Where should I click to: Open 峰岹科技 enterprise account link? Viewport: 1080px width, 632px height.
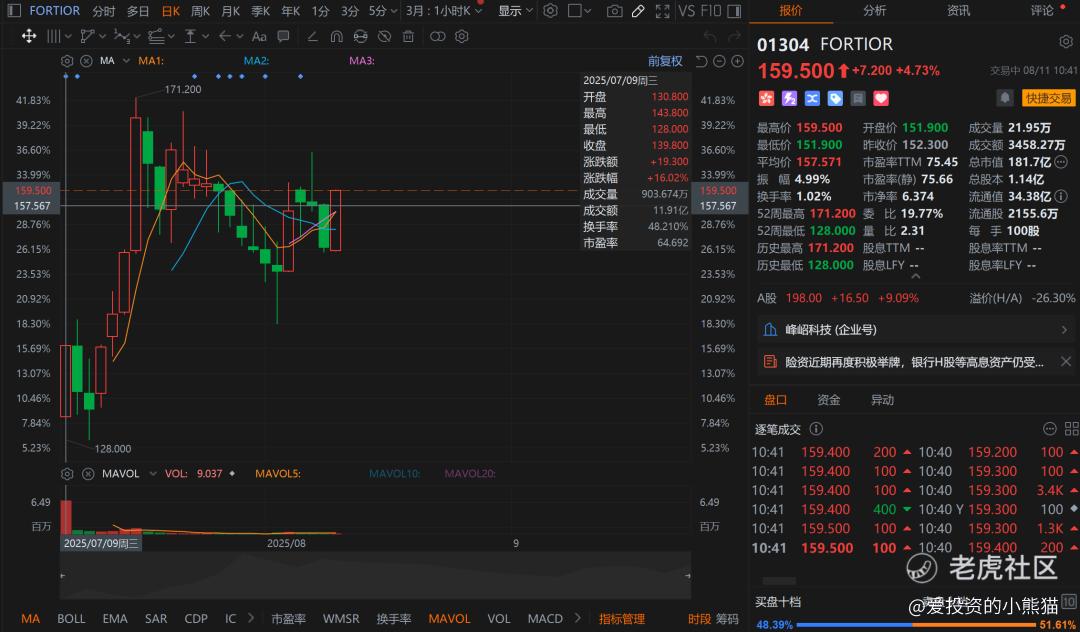pos(916,330)
